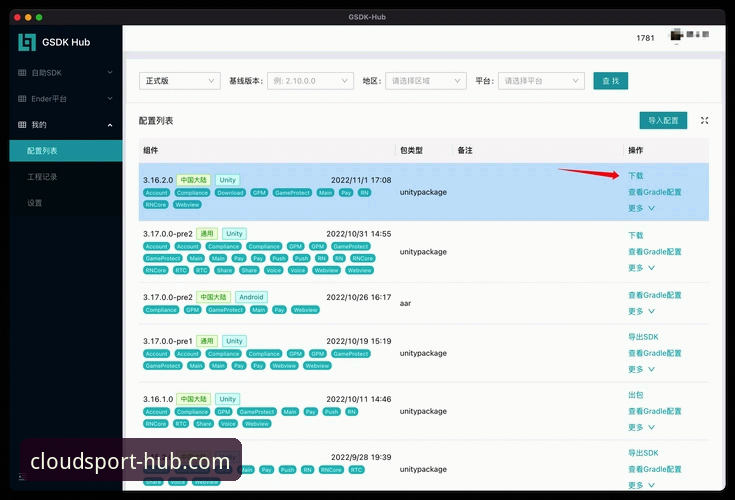
Task: Open the 基线版本 dropdown
Action: point(310,81)
